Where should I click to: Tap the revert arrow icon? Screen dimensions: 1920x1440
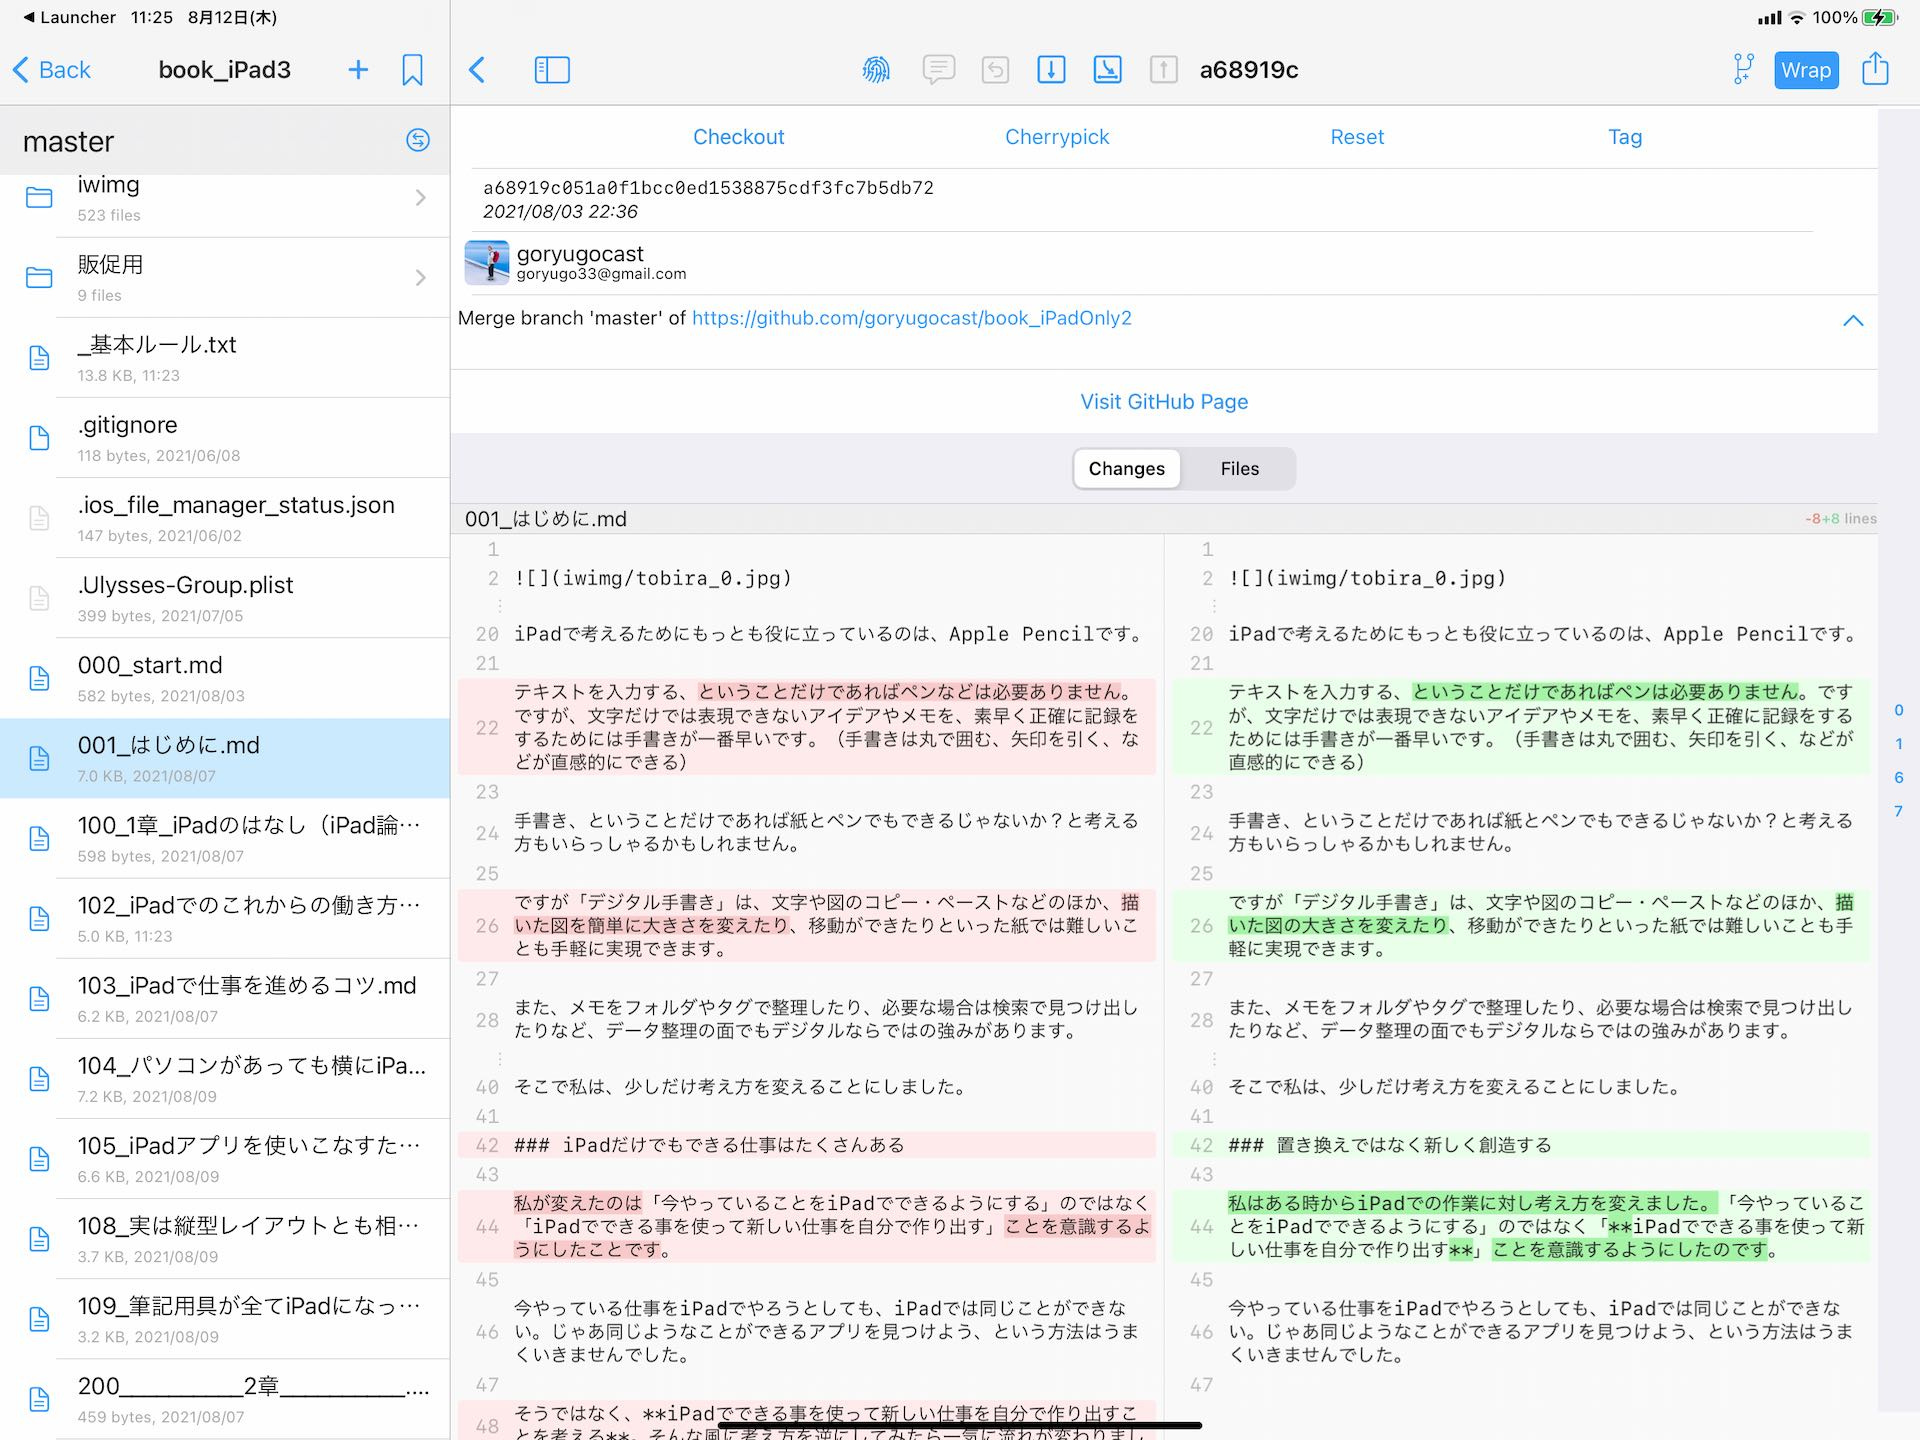pos(995,70)
